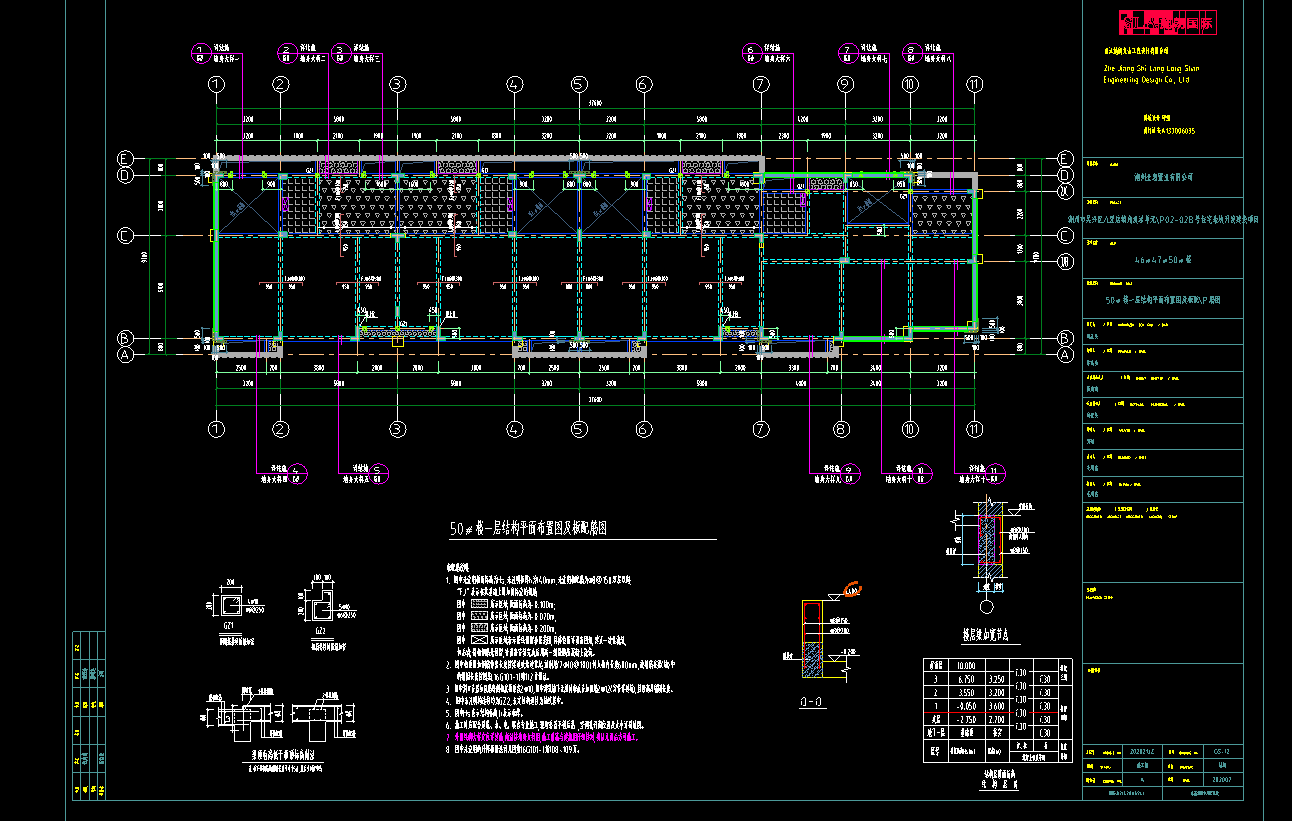
Task: Click elevation cell -0.050 in floor table
Action: (965, 705)
